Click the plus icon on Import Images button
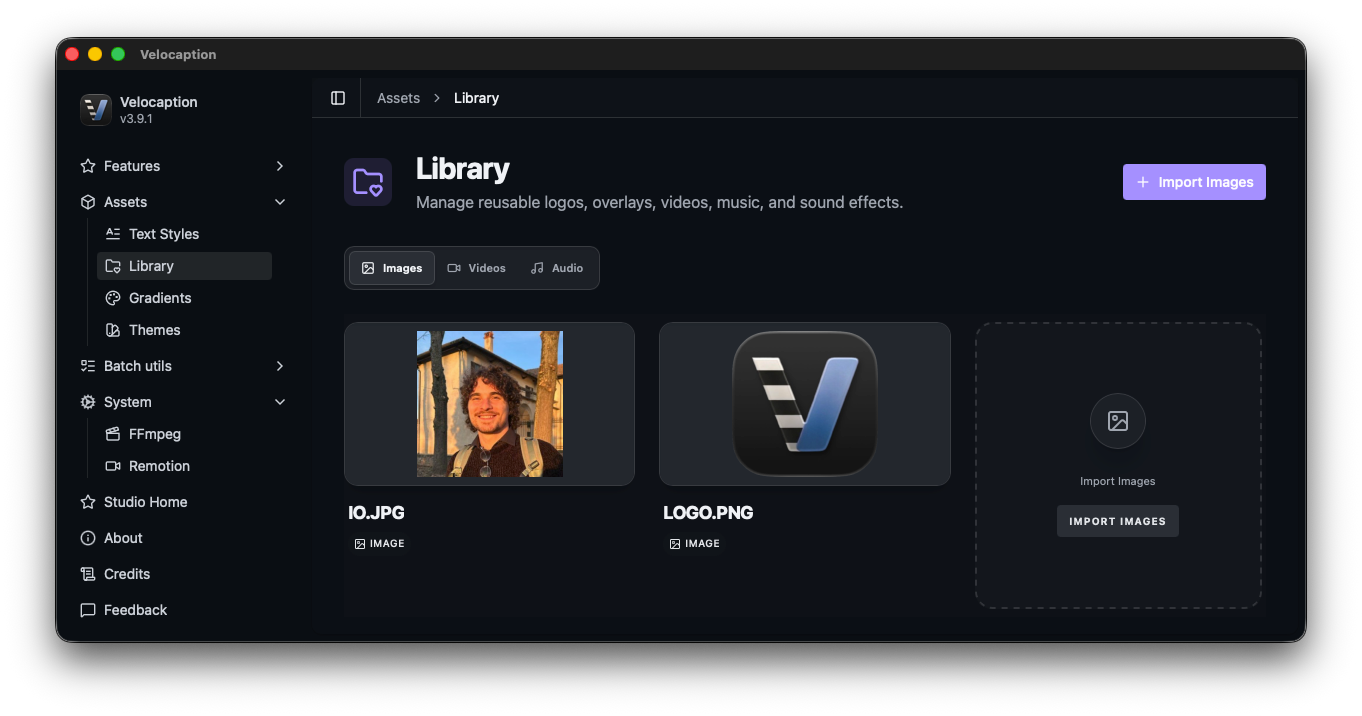This screenshot has width=1362, height=716. tap(1143, 182)
